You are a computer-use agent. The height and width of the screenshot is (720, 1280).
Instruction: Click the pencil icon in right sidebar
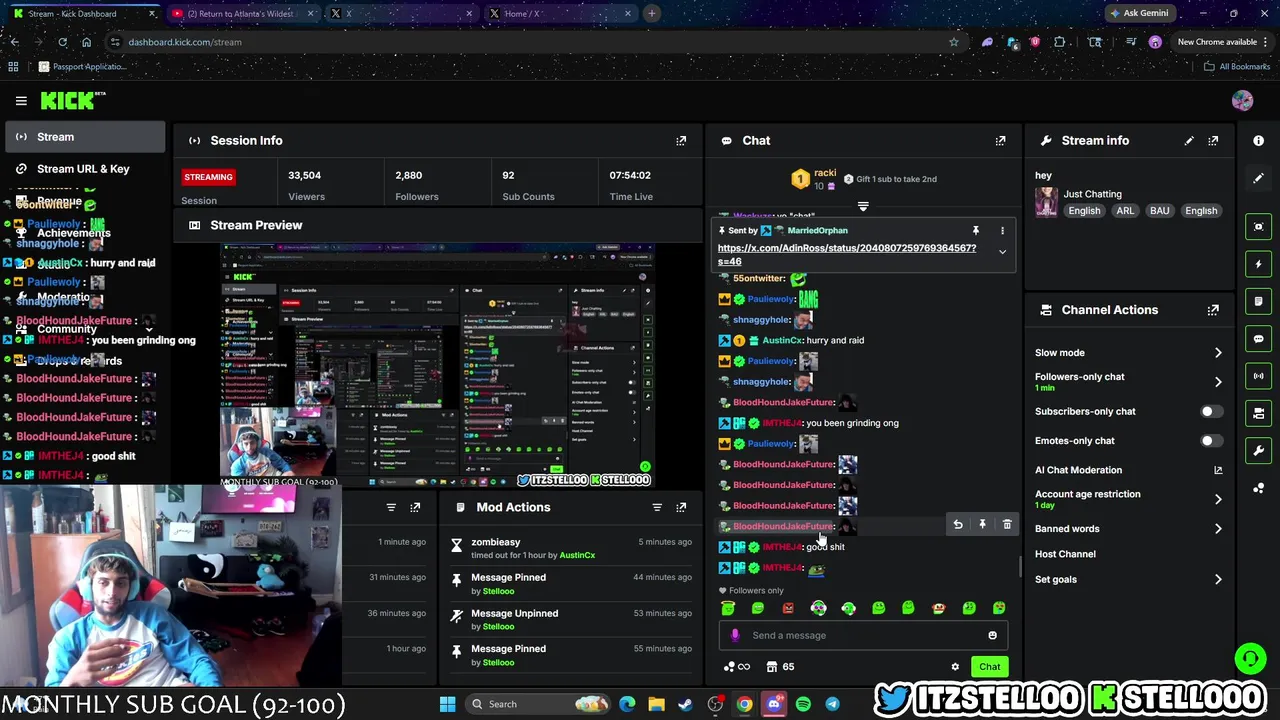pyautogui.click(x=1258, y=178)
